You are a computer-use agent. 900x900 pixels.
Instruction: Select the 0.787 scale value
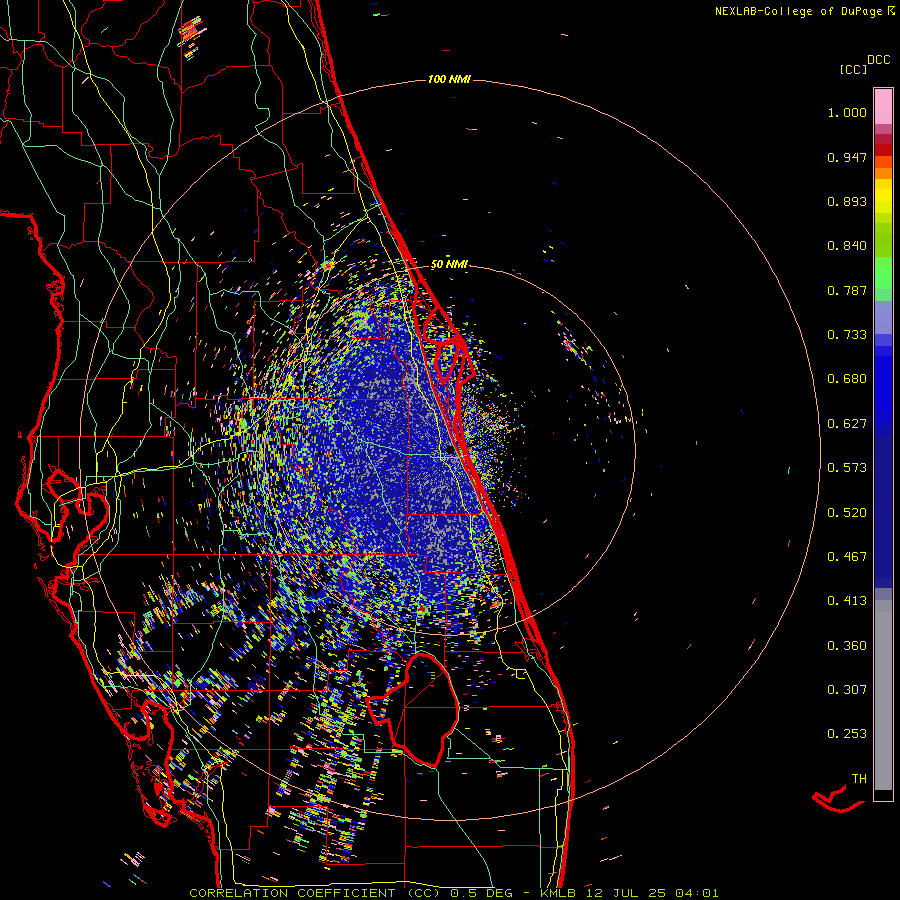click(x=847, y=290)
